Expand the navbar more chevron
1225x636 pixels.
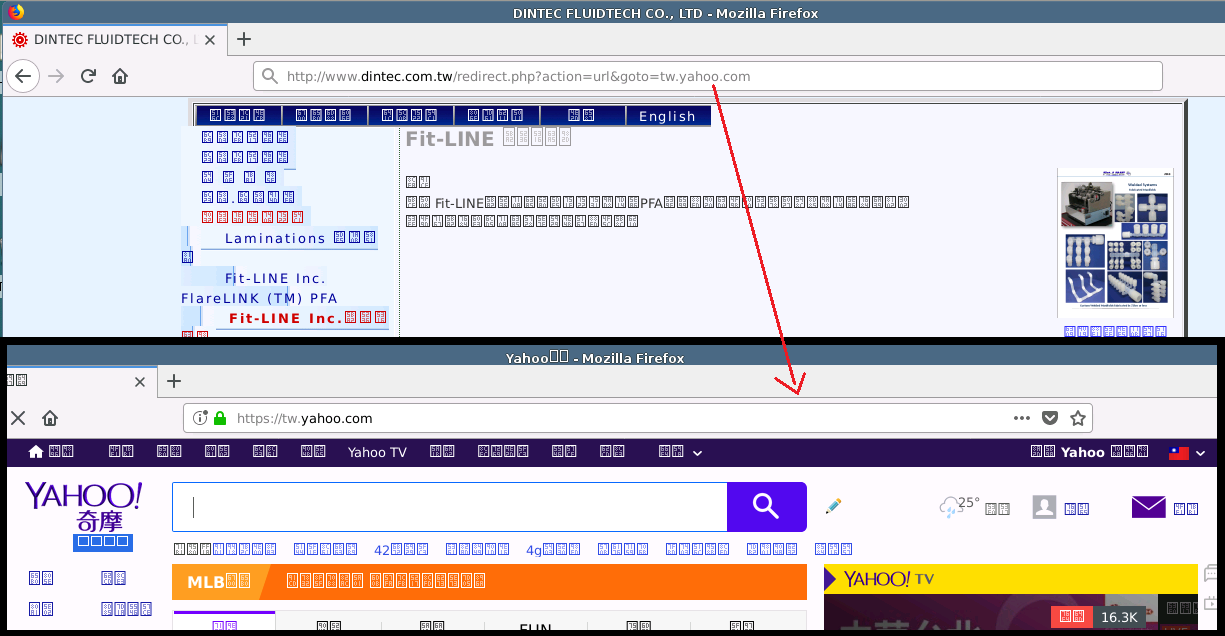[697, 453]
